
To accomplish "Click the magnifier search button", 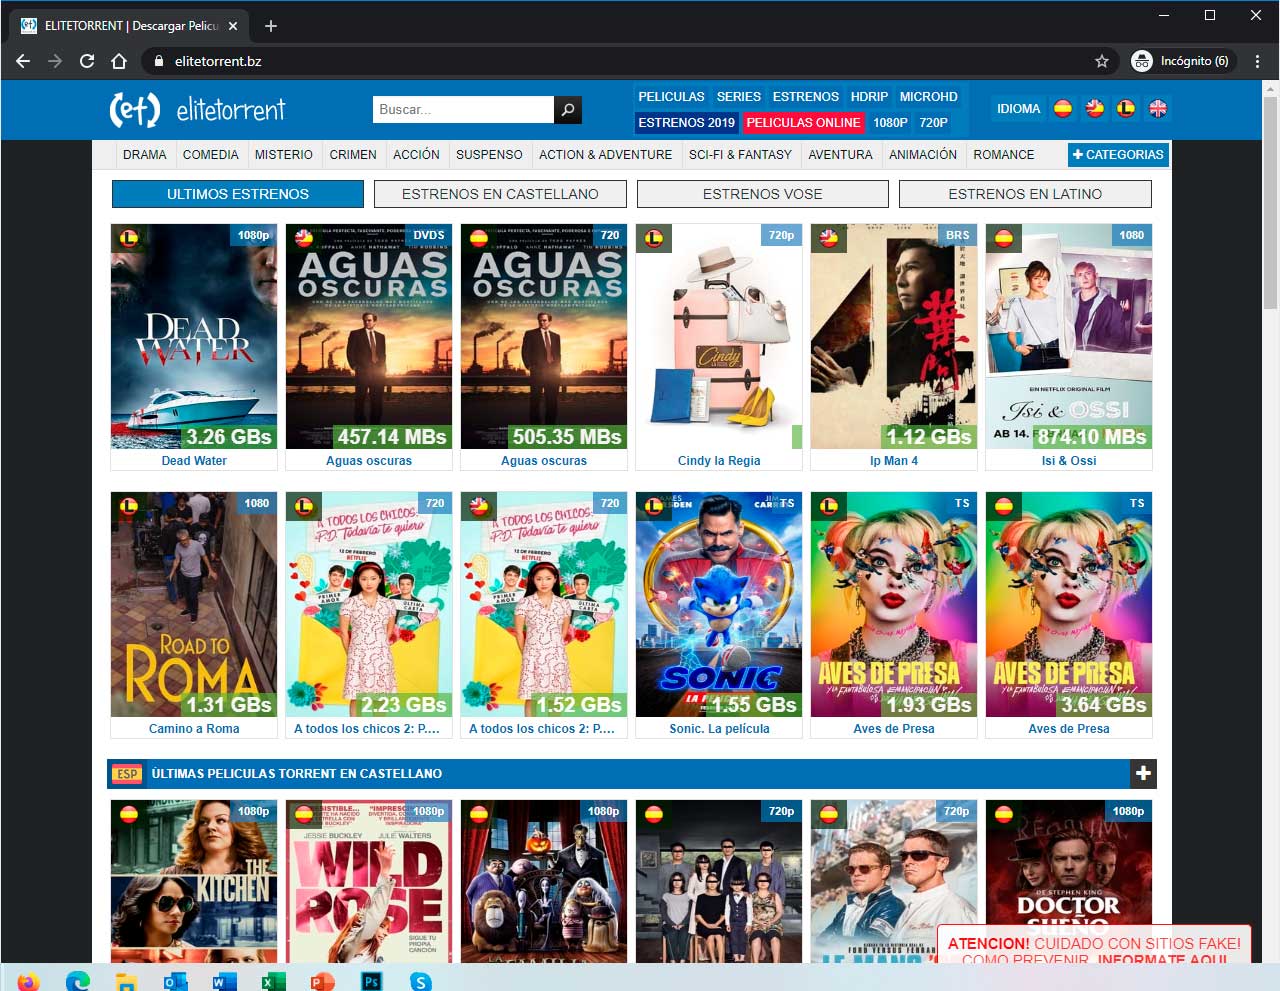I will pyautogui.click(x=568, y=110).
